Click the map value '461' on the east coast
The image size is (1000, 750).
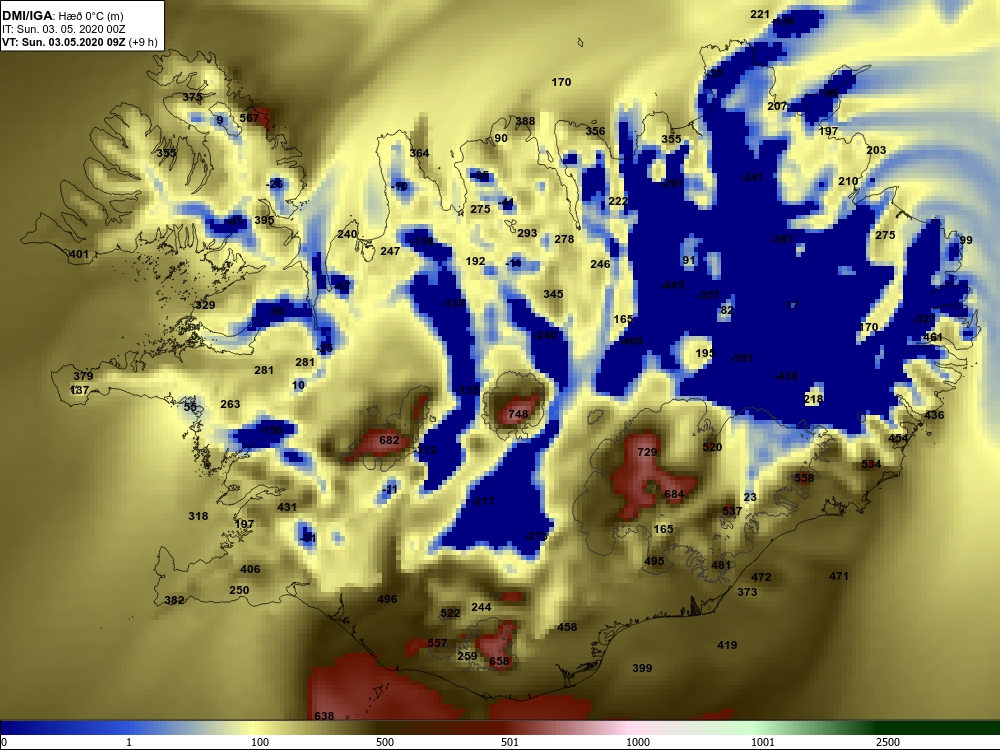click(x=932, y=336)
